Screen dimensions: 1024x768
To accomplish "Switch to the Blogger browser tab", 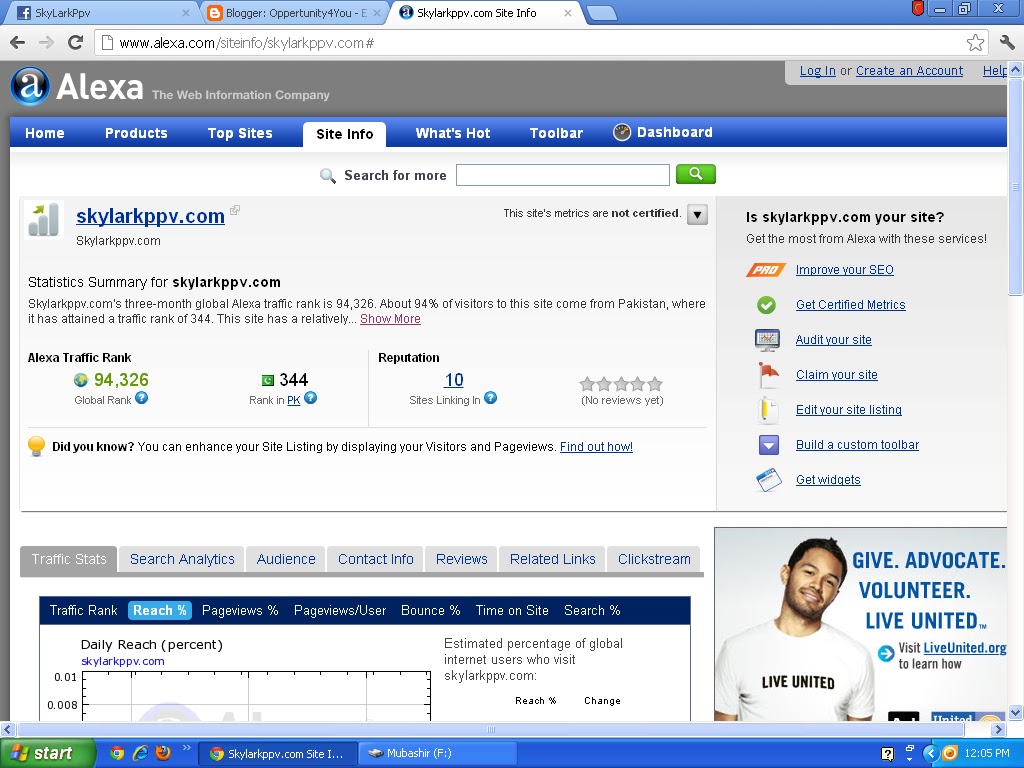I will click(x=292, y=12).
